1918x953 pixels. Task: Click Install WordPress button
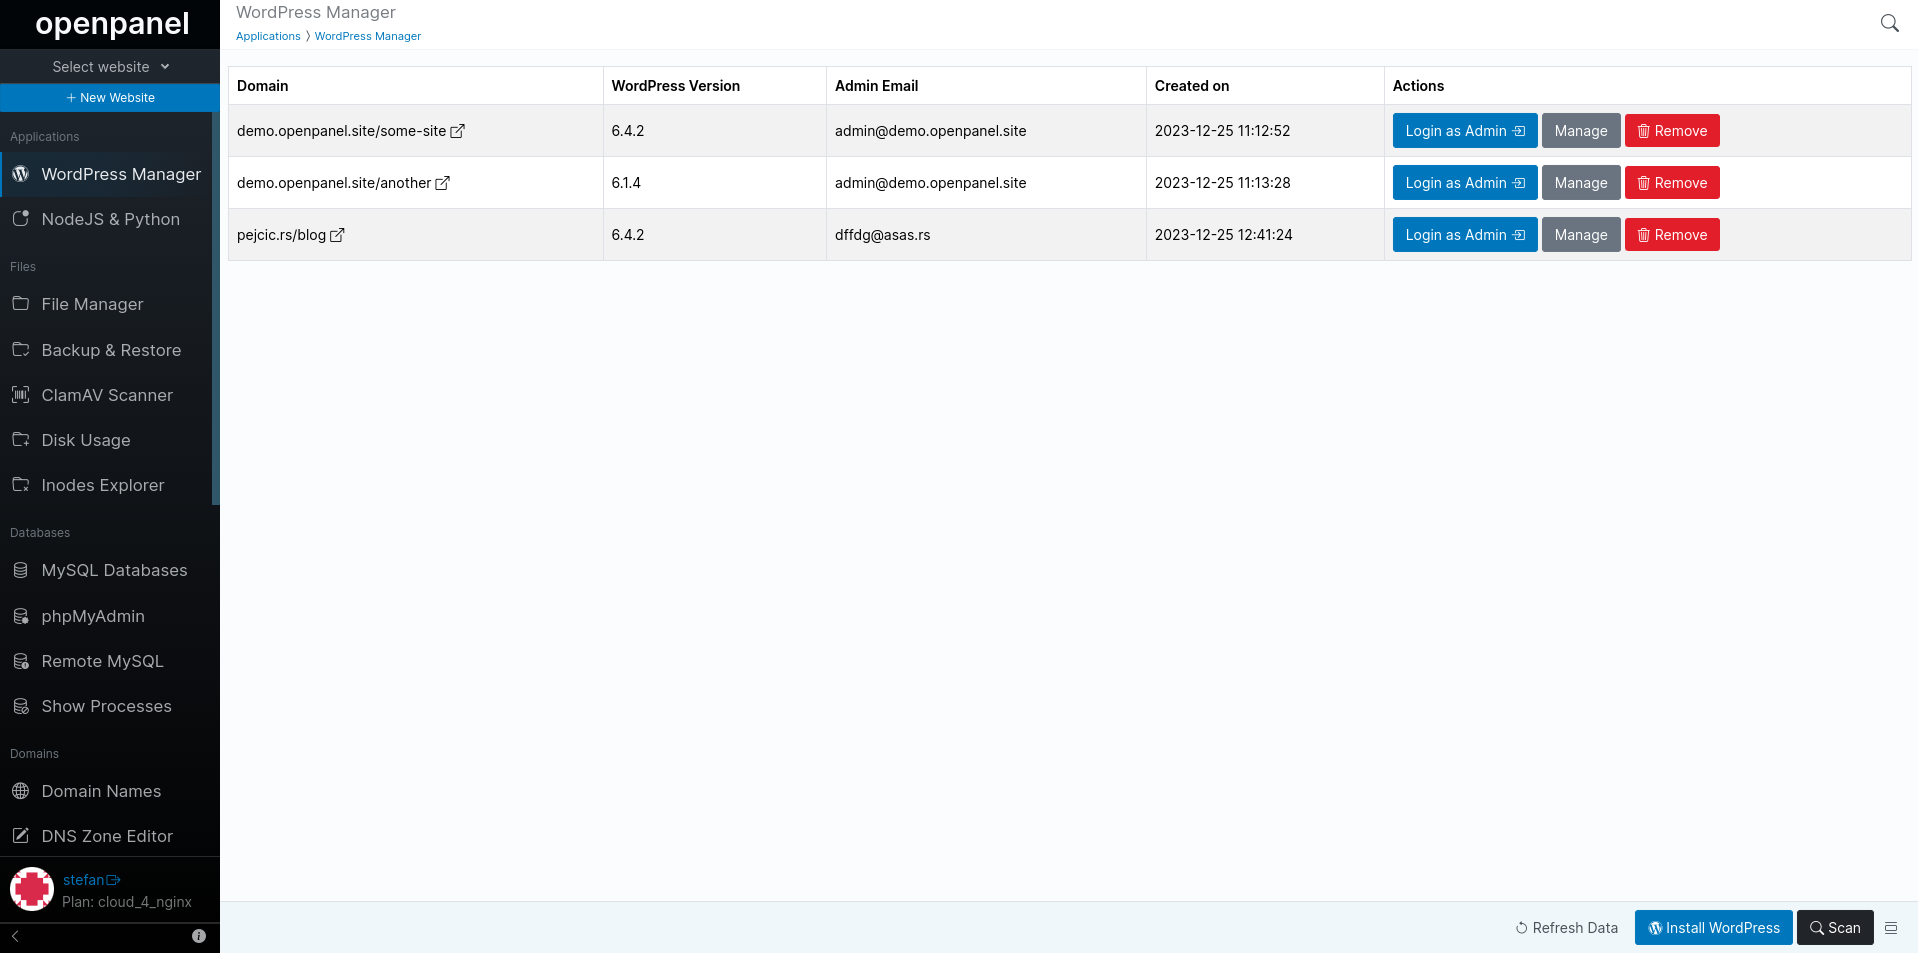click(1714, 928)
